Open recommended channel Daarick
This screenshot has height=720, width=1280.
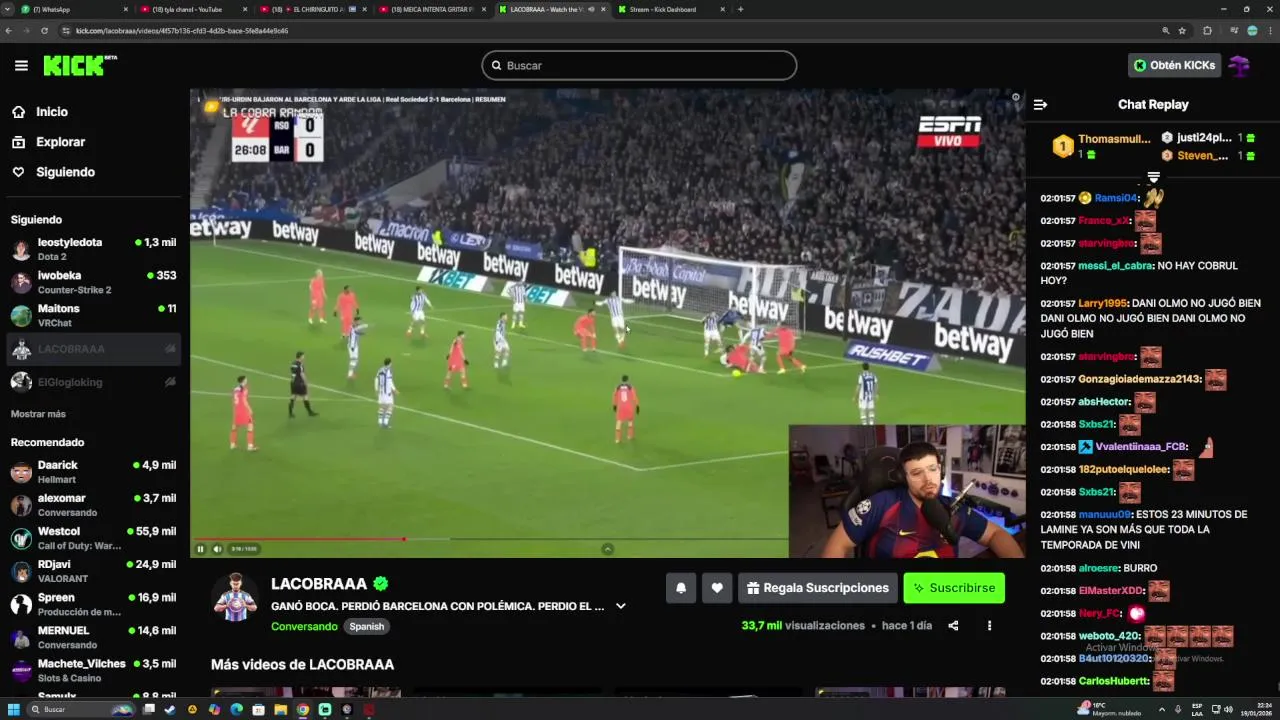point(93,472)
